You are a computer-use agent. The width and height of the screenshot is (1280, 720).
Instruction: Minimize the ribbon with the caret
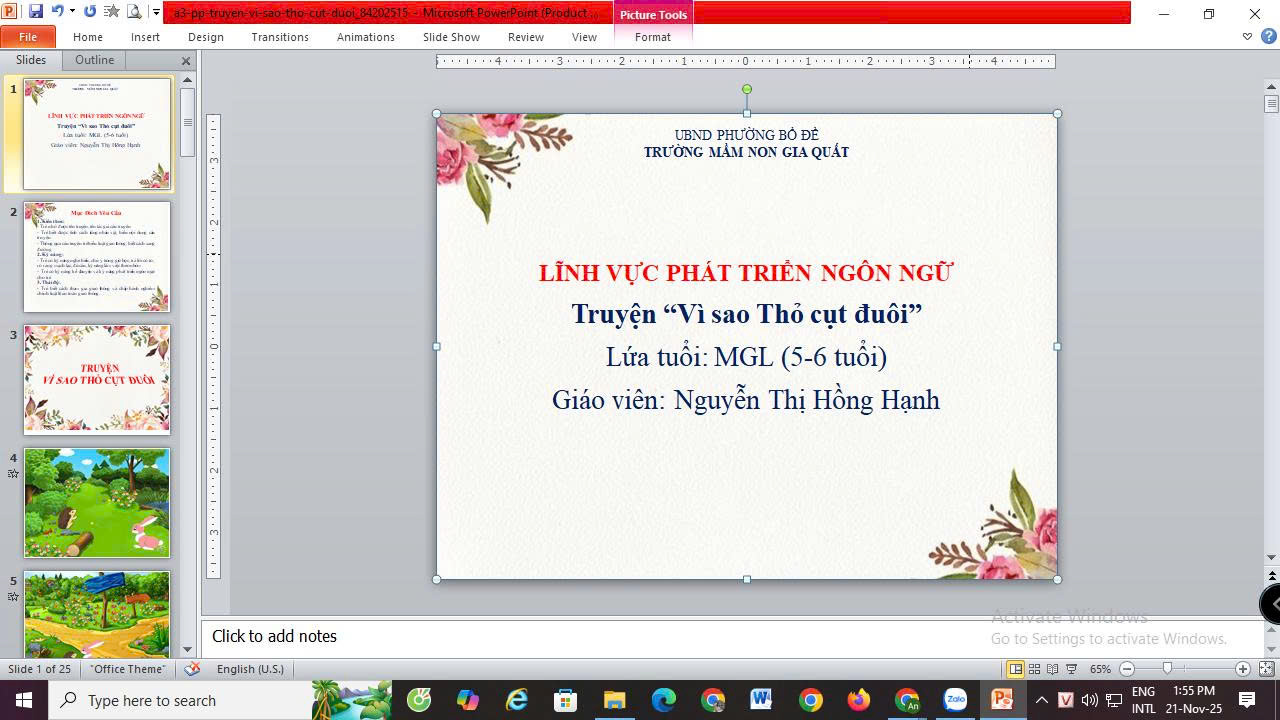(x=1247, y=37)
